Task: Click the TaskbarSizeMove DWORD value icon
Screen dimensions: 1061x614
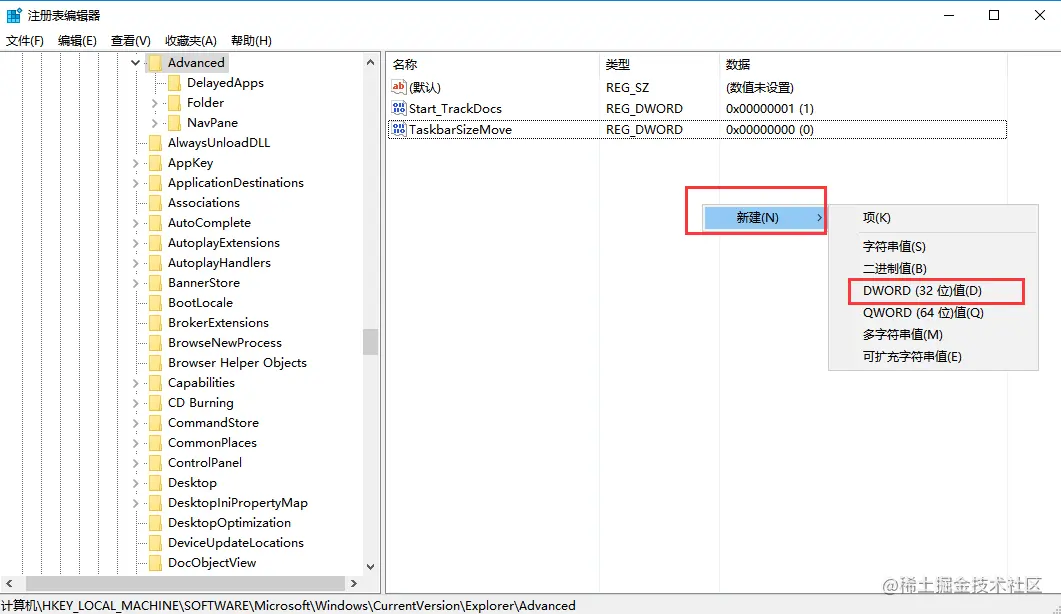Action: tap(399, 129)
